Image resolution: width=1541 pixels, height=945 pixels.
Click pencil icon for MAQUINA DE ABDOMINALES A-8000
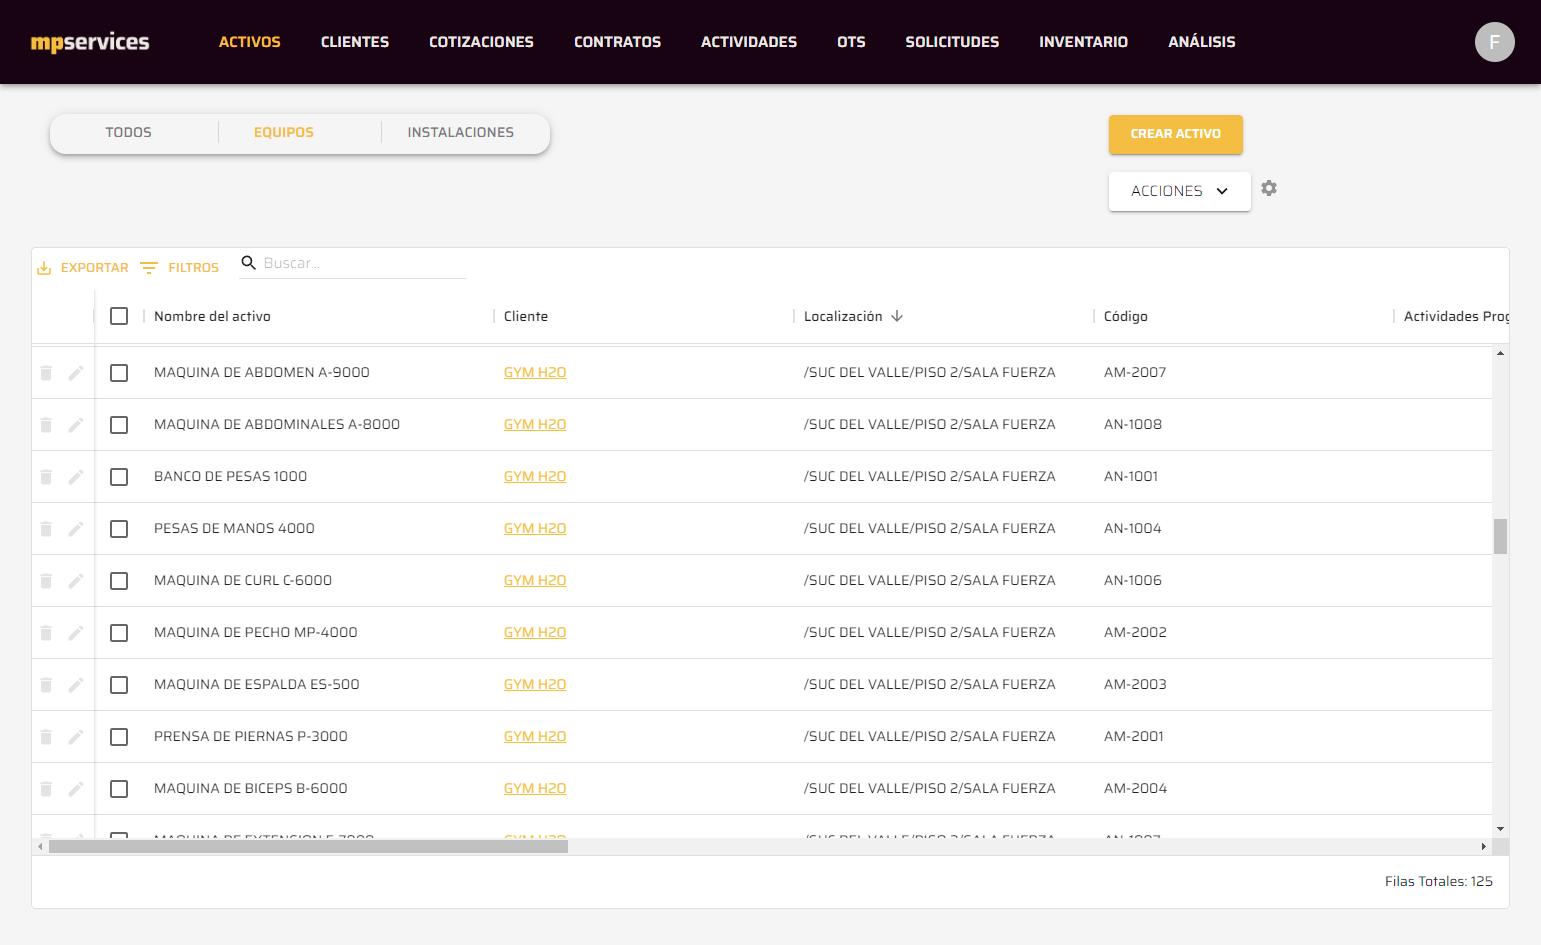pos(76,425)
